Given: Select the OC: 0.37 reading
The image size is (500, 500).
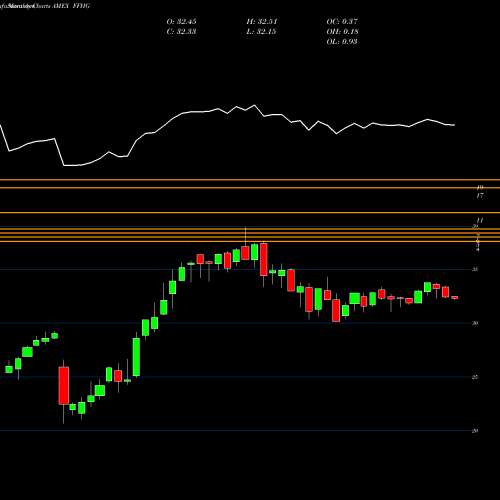Looking at the screenshot, I should click(x=342, y=22).
